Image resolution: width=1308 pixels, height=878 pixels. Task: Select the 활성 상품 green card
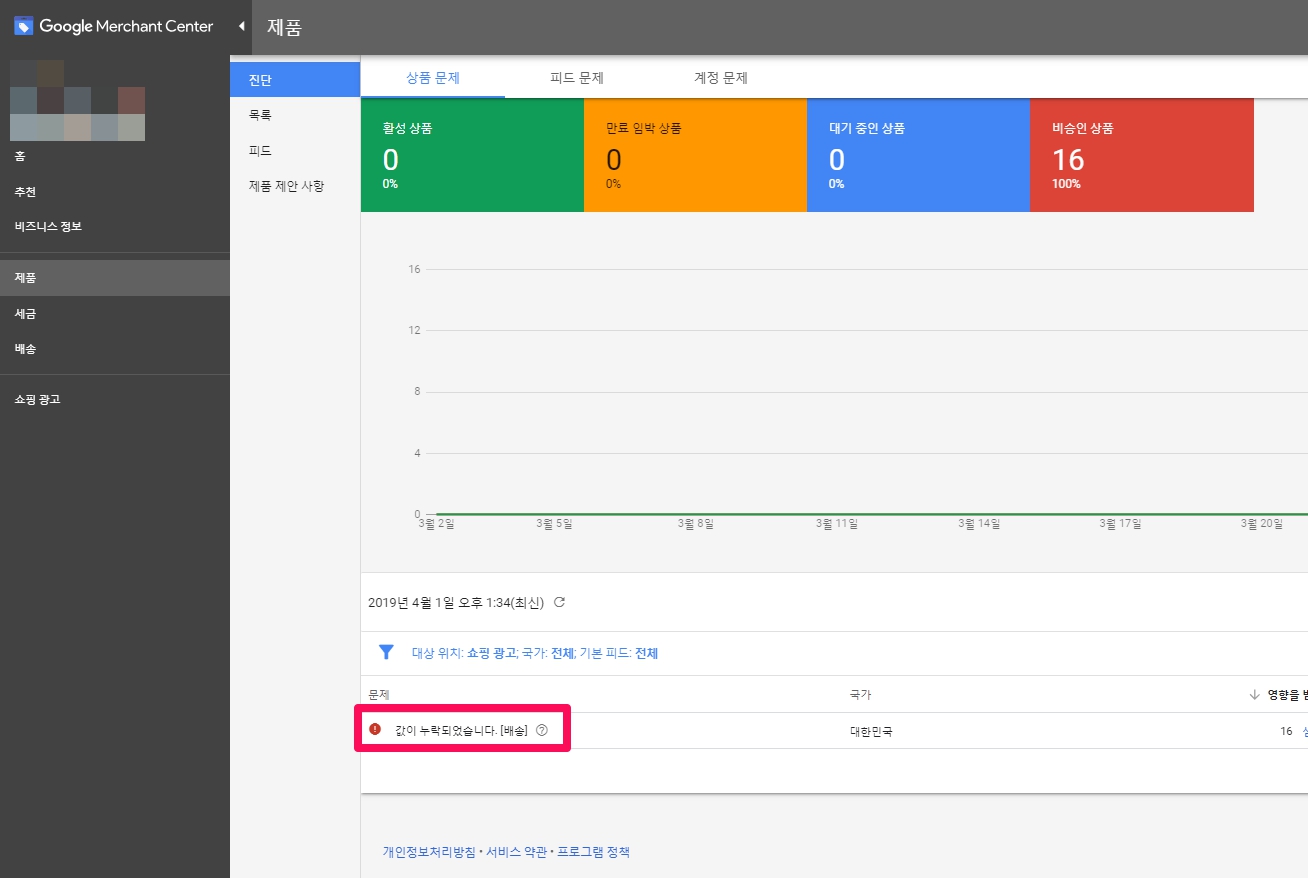coord(472,155)
